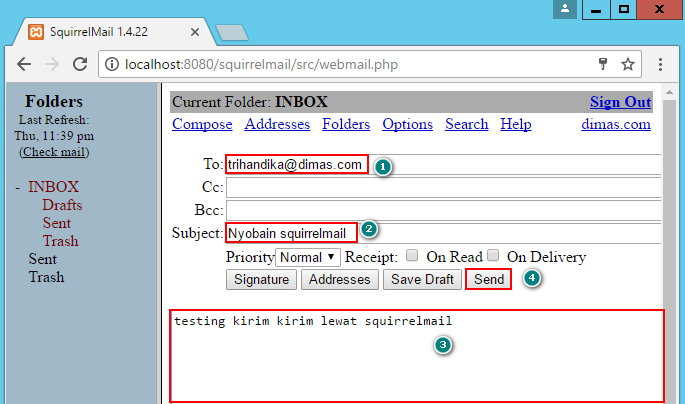Image resolution: width=685 pixels, height=404 pixels.
Task: Open red Trash subfolder under INBOX
Action: pyautogui.click(x=60, y=241)
